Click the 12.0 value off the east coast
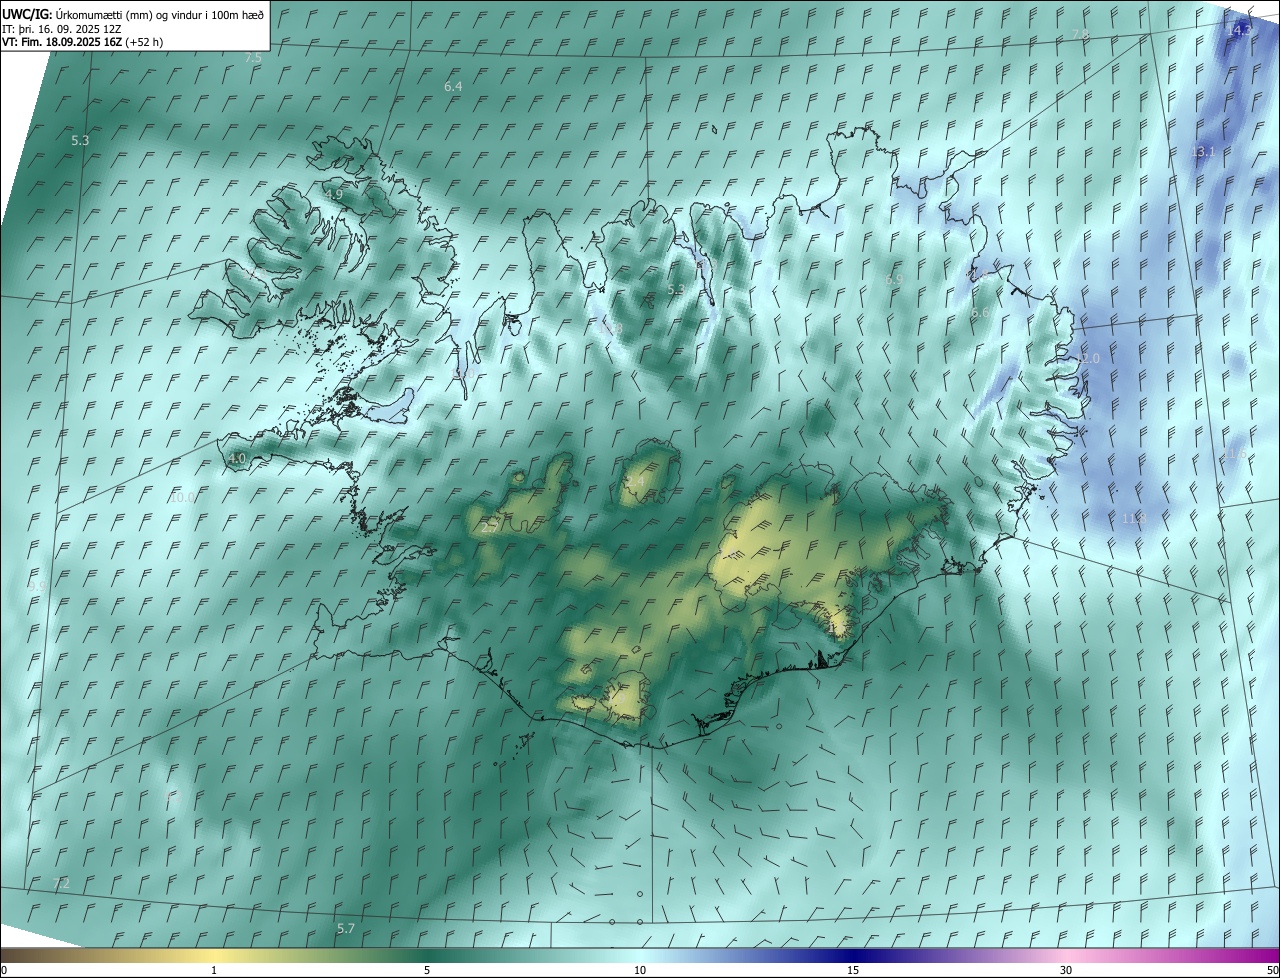Viewport: 1280px width, 978px height. [x=1087, y=358]
